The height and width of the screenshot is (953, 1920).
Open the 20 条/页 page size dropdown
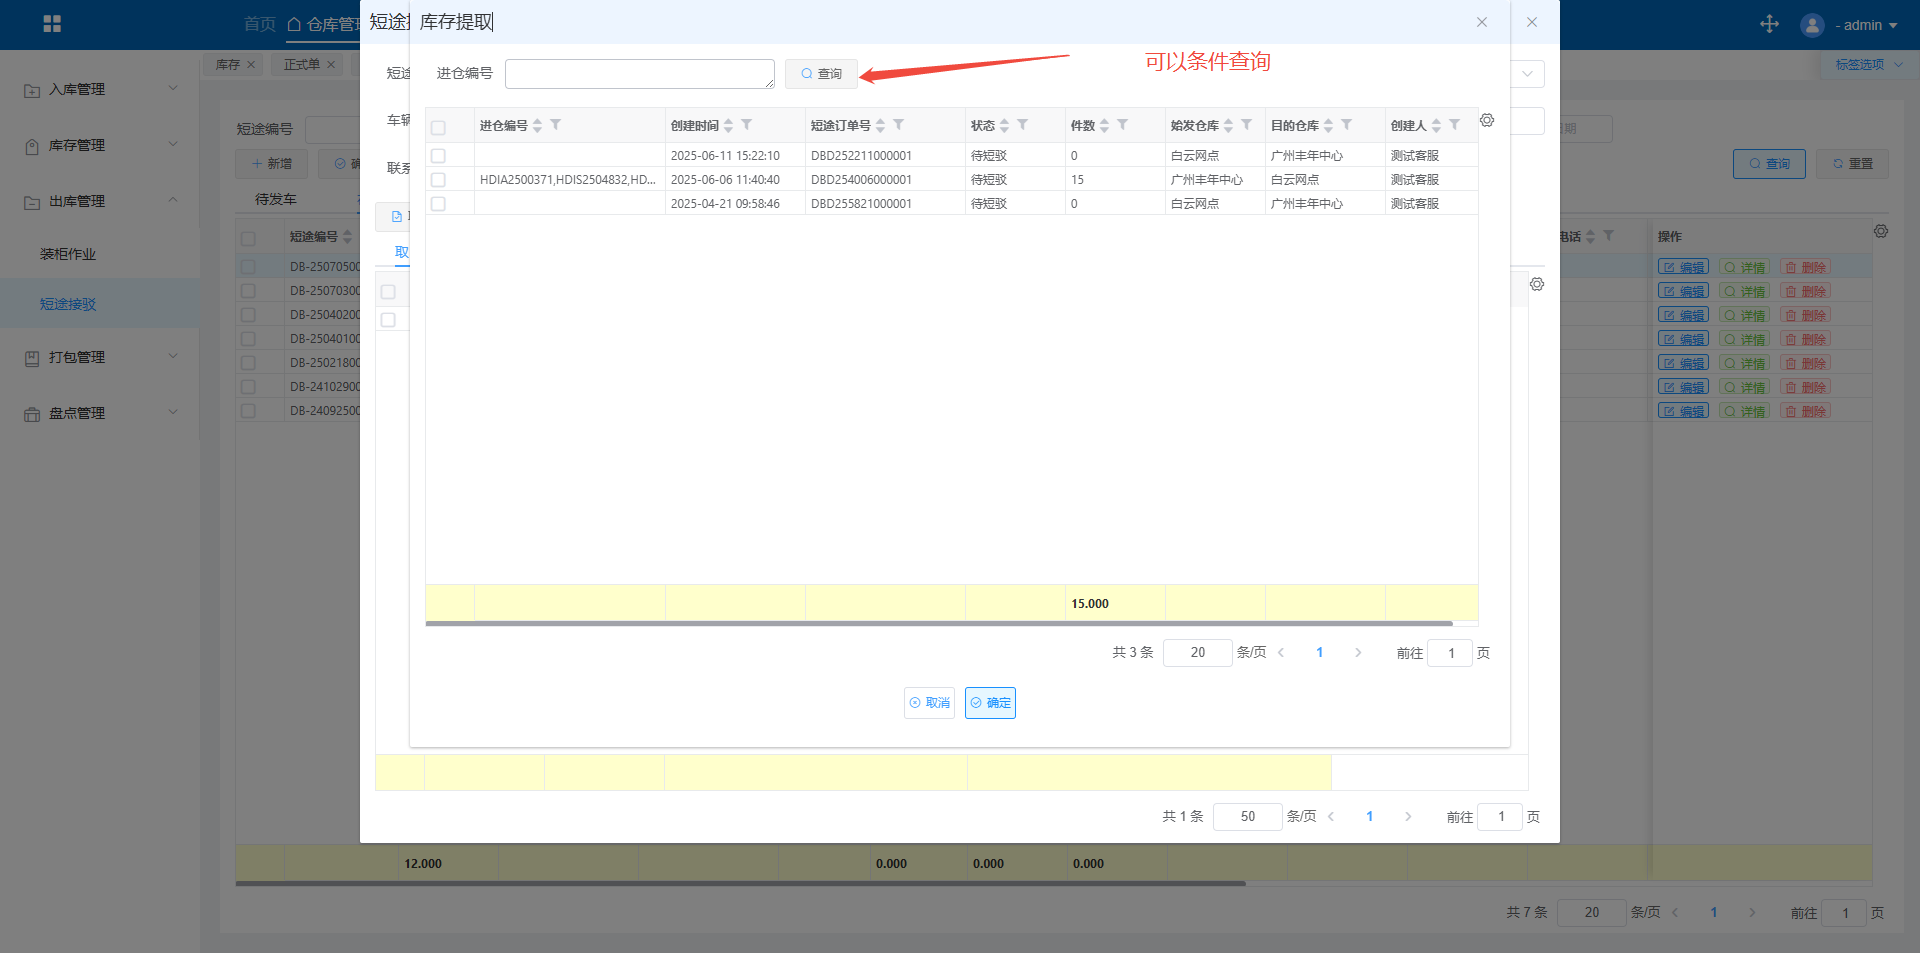(1197, 653)
